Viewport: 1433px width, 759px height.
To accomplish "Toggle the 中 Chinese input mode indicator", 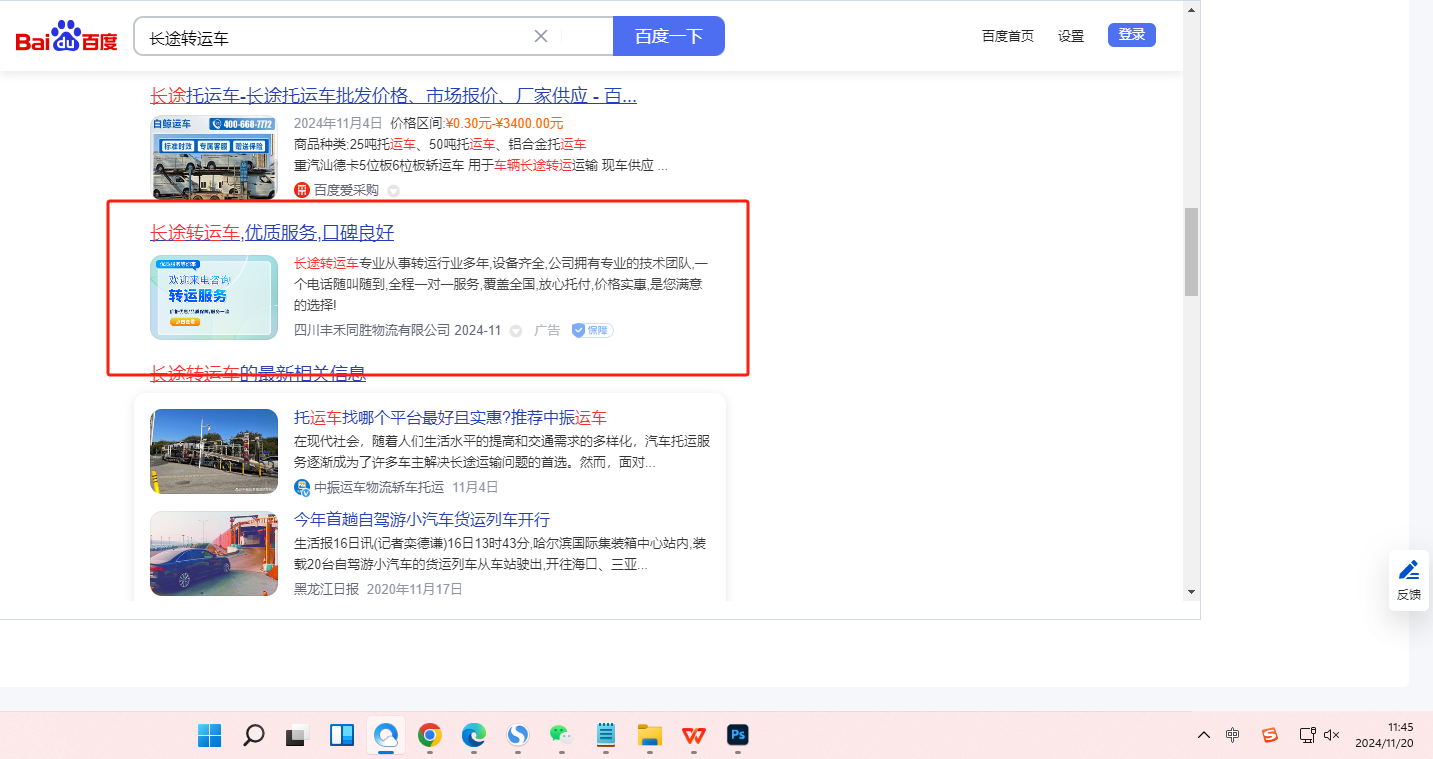I will (x=1233, y=735).
